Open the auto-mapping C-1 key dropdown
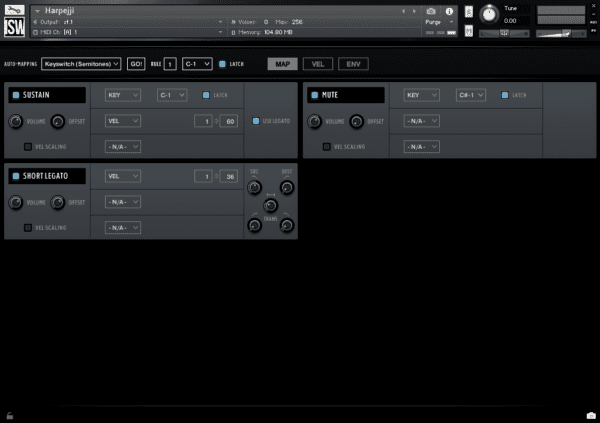Image resolution: width=600 pixels, height=423 pixels. point(197,64)
